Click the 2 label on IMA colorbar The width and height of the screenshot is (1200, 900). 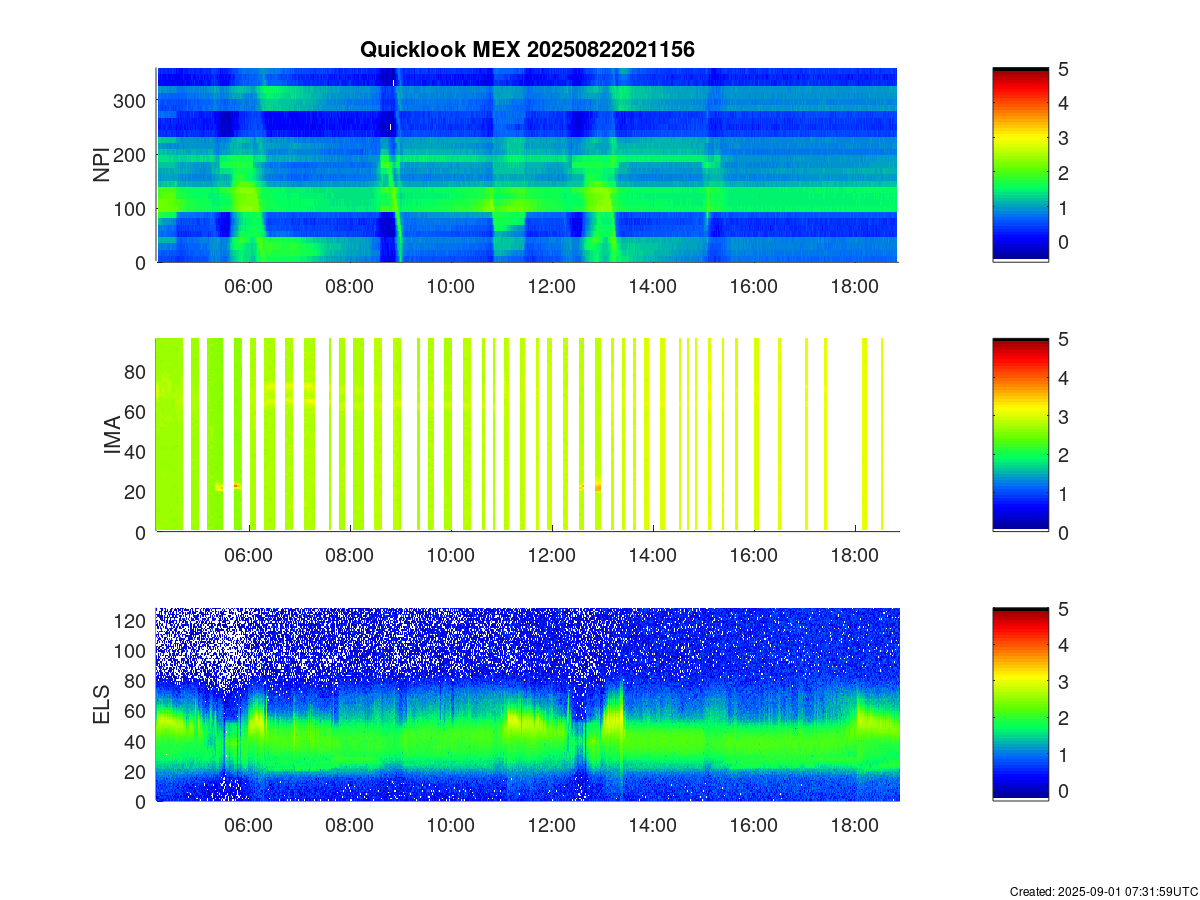click(x=1065, y=455)
